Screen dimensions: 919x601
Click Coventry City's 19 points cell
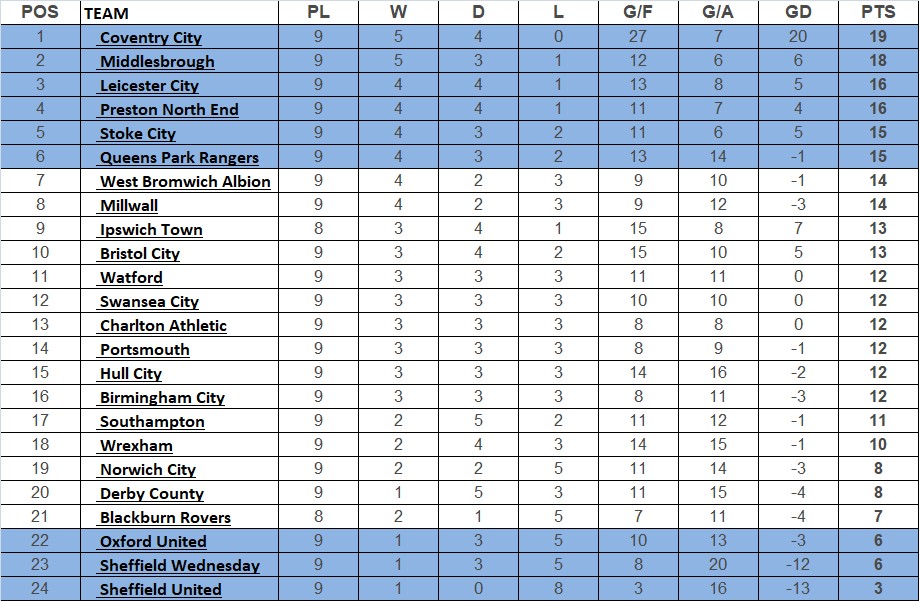(x=878, y=37)
